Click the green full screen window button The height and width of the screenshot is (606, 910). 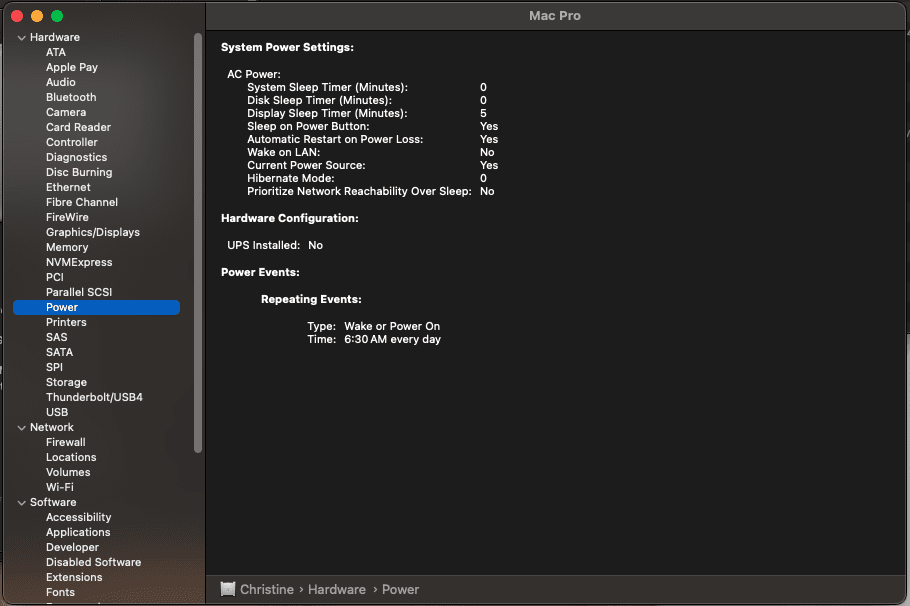point(57,16)
